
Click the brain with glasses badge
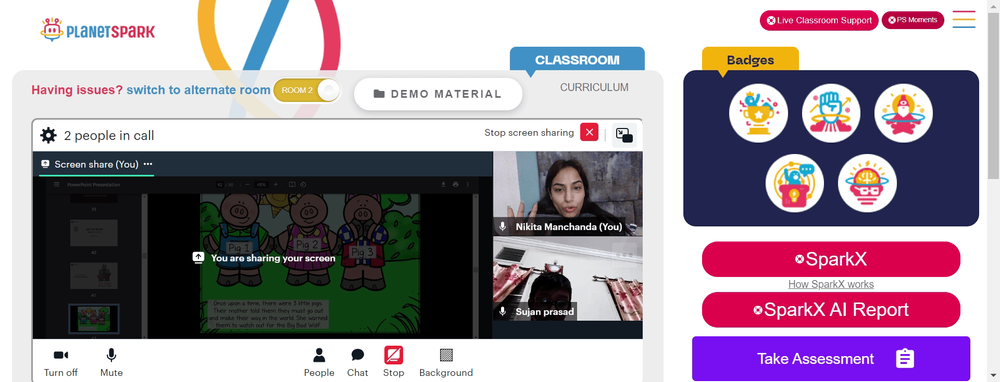pos(867,184)
